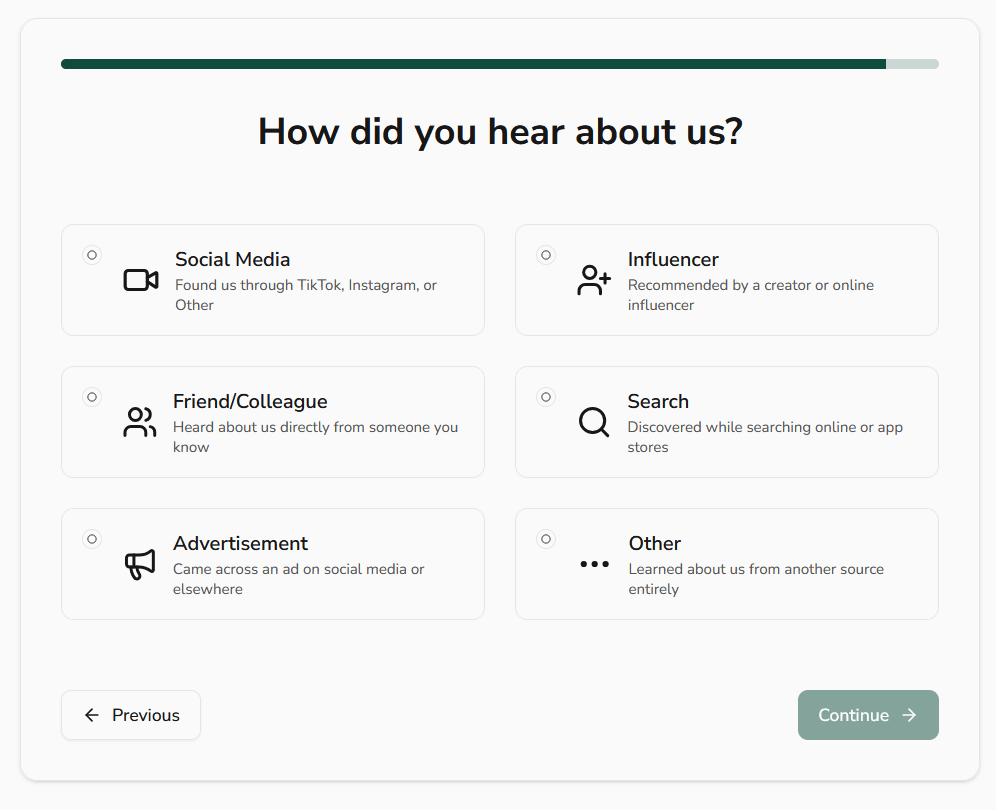Viewport: 996px width, 810px height.
Task: Click the three-dots icon for Other
Action: click(x=594, y=564)
